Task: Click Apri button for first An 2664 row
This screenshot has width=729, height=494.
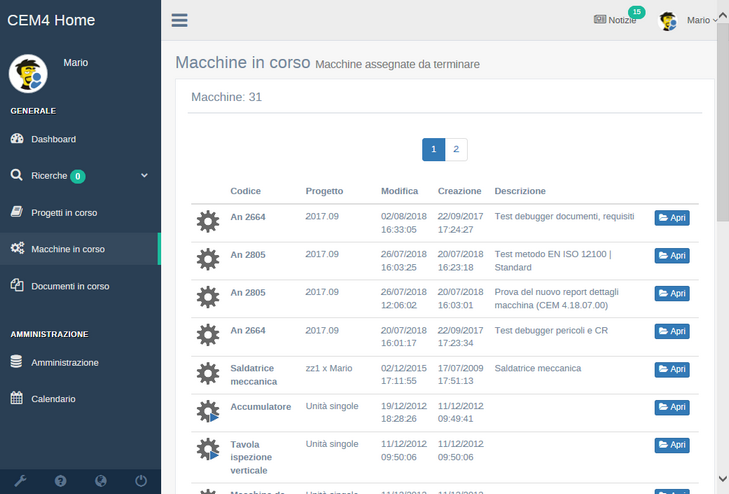Action: point(672,218)
